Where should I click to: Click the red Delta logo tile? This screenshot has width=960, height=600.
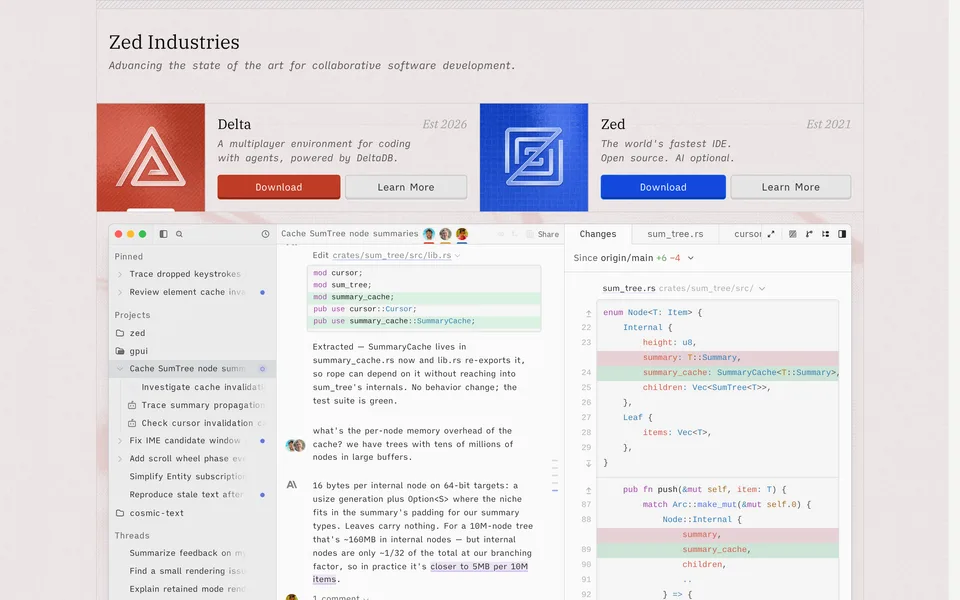[151, 157]
